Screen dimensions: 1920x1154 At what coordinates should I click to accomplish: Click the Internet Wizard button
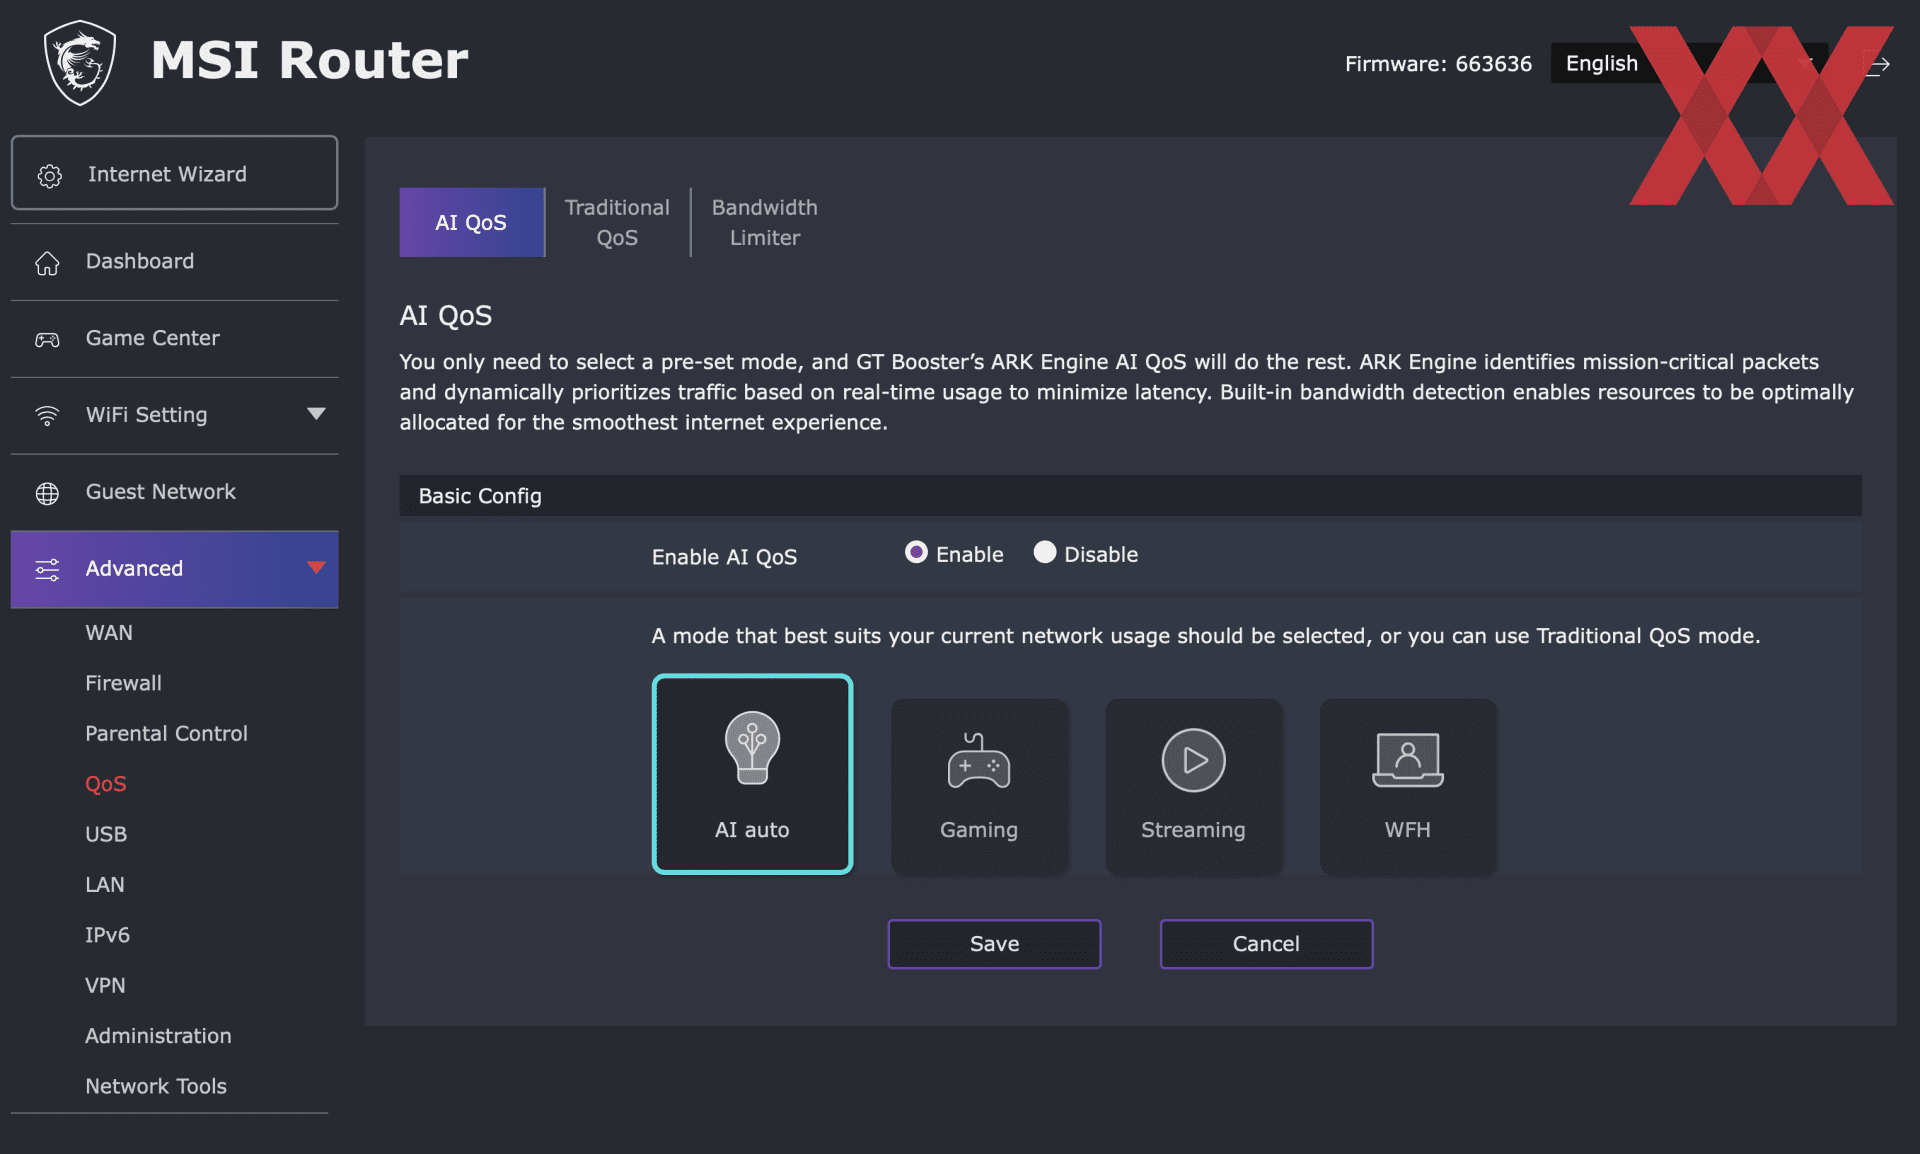click(174, 173)
